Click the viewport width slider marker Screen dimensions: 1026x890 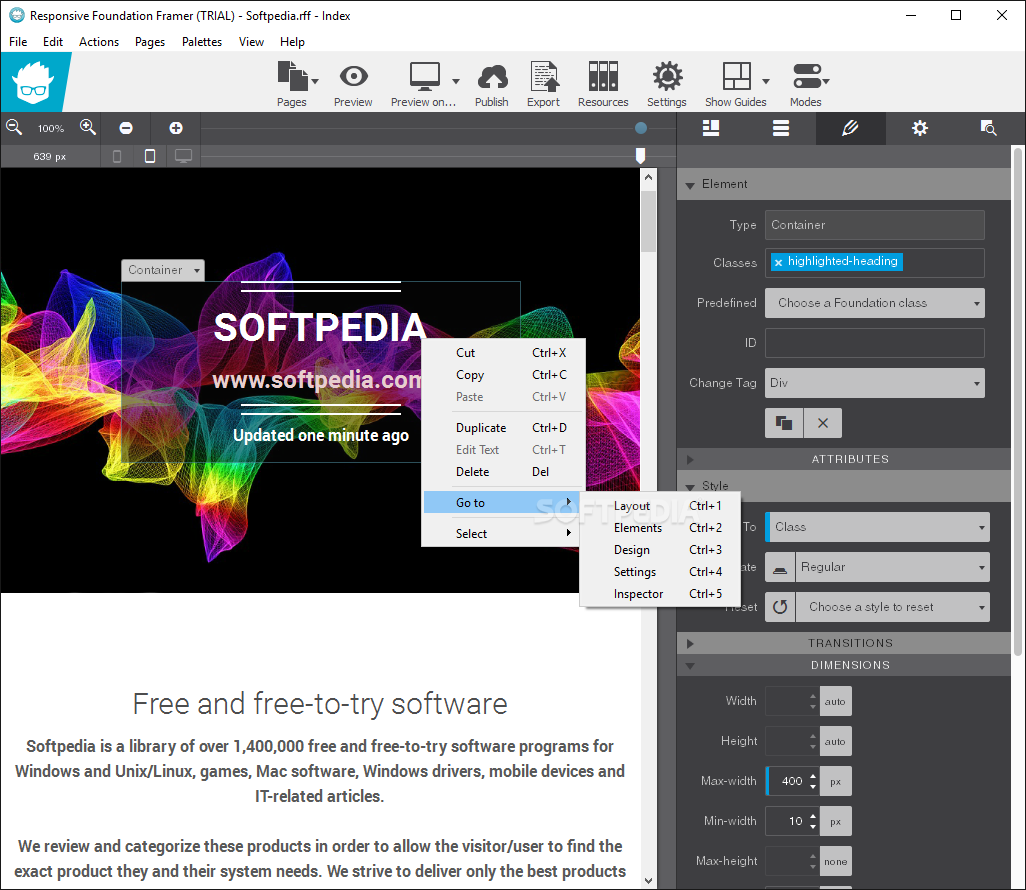pyautogui.click(x=641, y=156)
